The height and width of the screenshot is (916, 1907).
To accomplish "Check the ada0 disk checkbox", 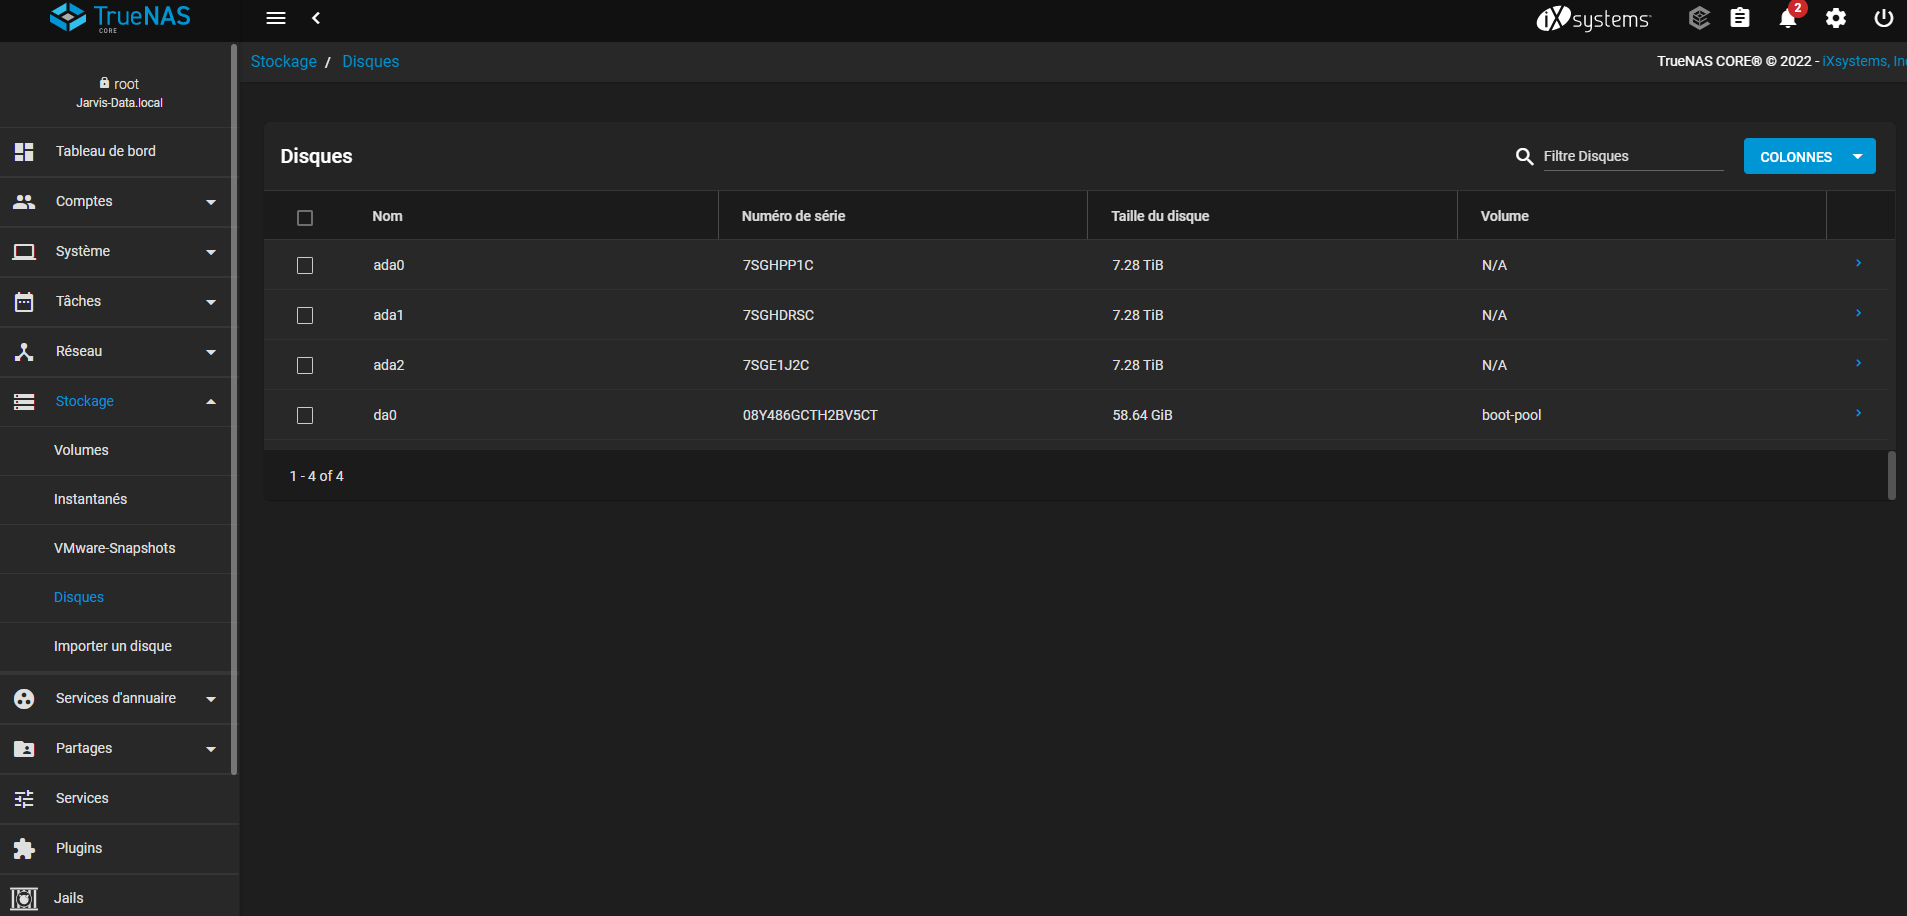I will coord(305,265).
